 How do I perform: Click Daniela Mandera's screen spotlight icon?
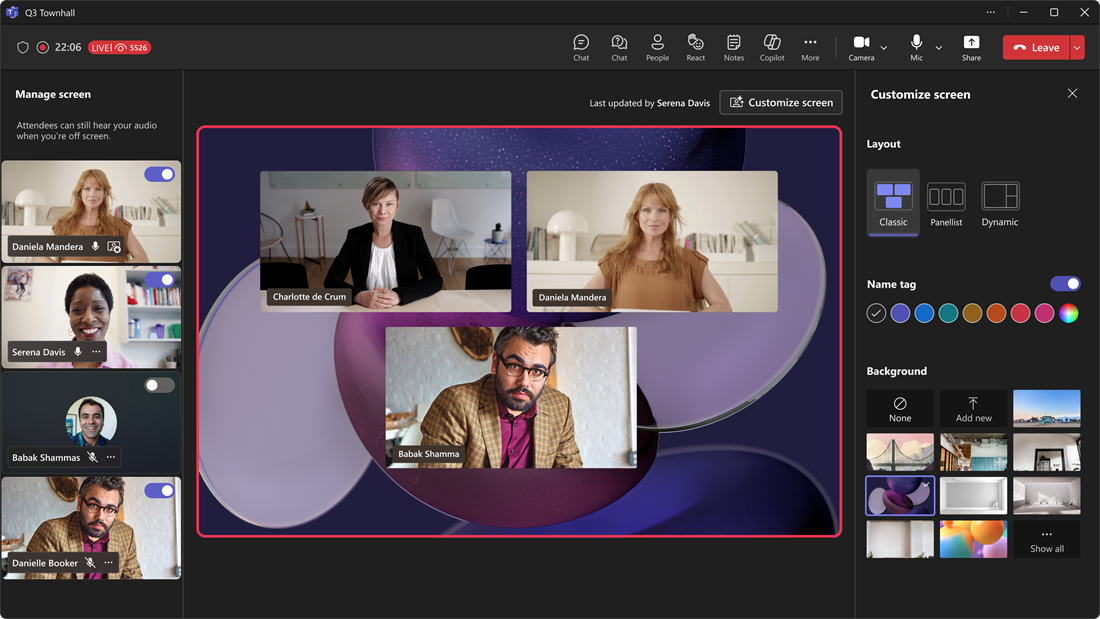pyautogui.click(x=114, y=246)
